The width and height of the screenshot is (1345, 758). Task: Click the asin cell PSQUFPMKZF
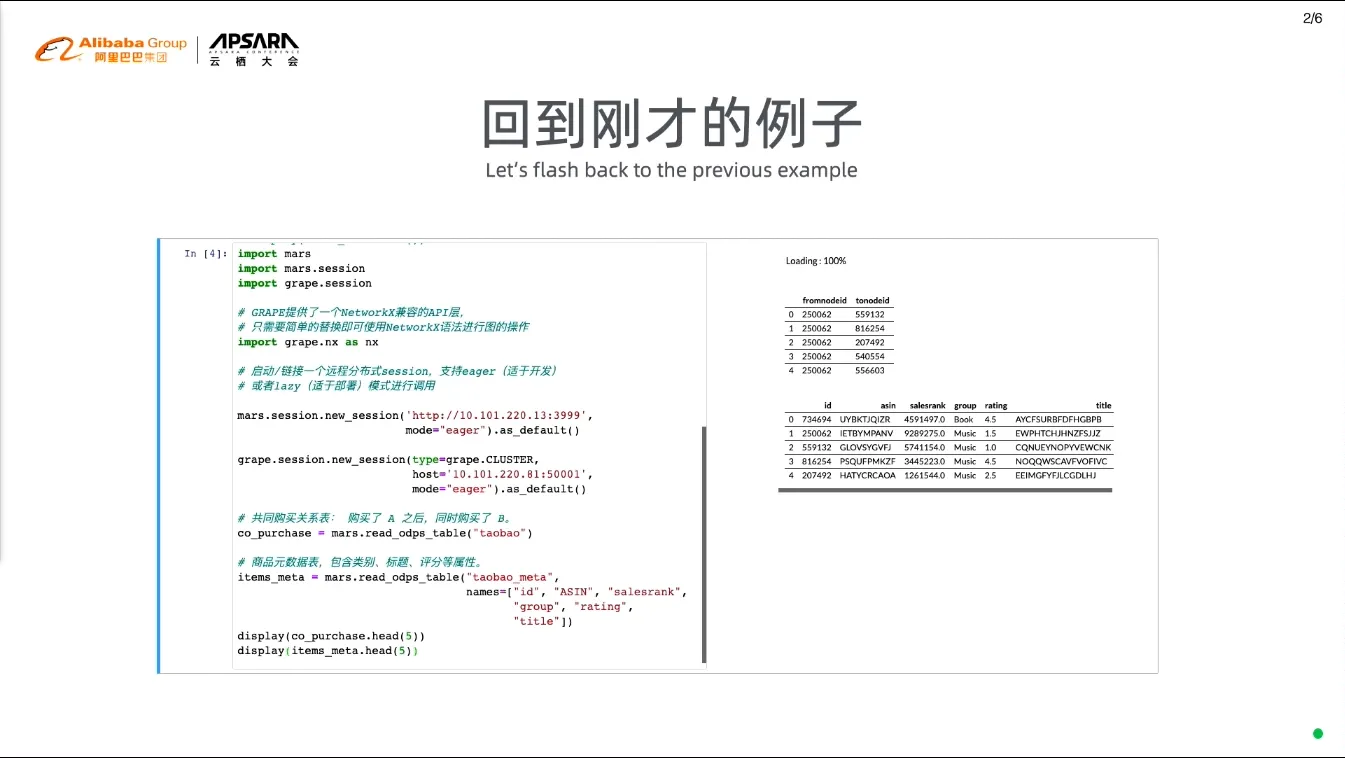pyautogui.click(x=867, y=461)
